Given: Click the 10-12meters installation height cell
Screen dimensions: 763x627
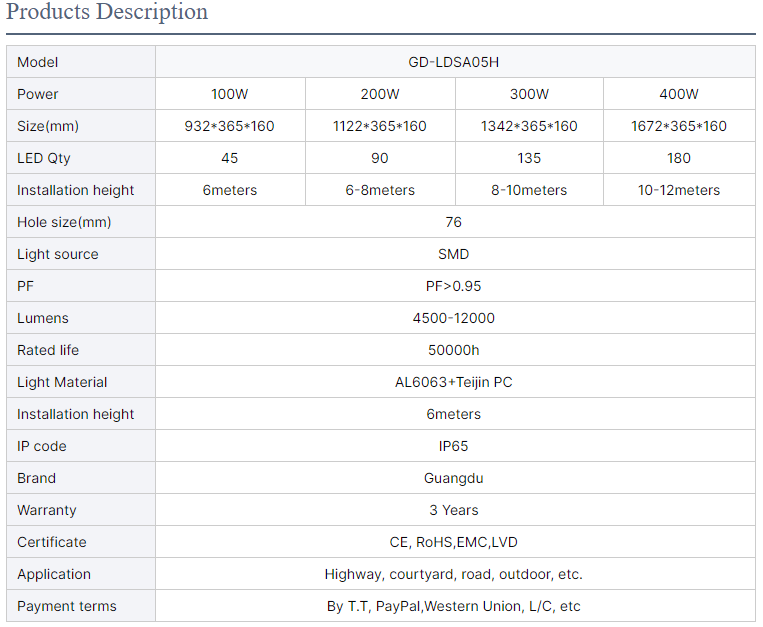Looking at the screenshot, I should (x=679, y=190).
